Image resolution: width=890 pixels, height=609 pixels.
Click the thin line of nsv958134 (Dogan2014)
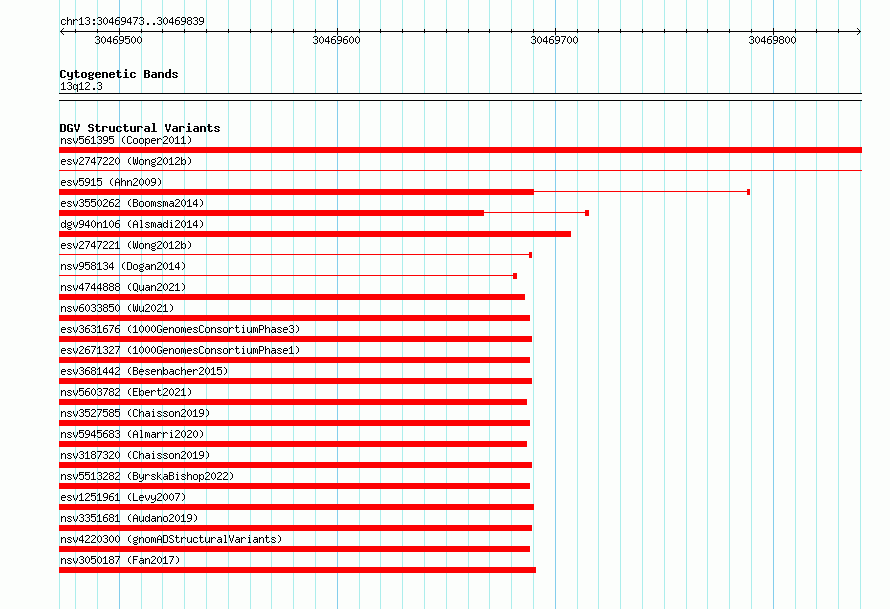pos(287,276)
